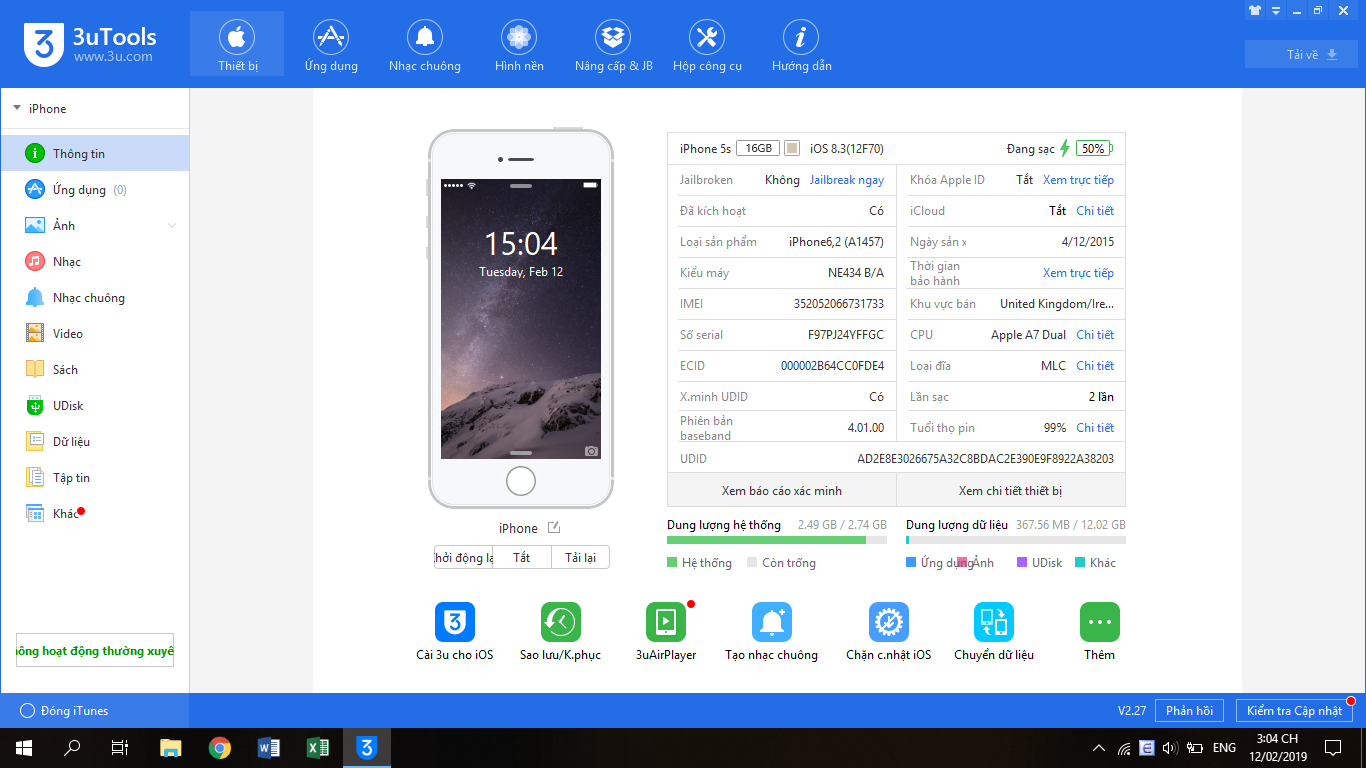Image resolution: width=1366 pixels, height=768 pixels.
Task: Open the Cài 3u cho iOS icon
Action: coord(455,622)
